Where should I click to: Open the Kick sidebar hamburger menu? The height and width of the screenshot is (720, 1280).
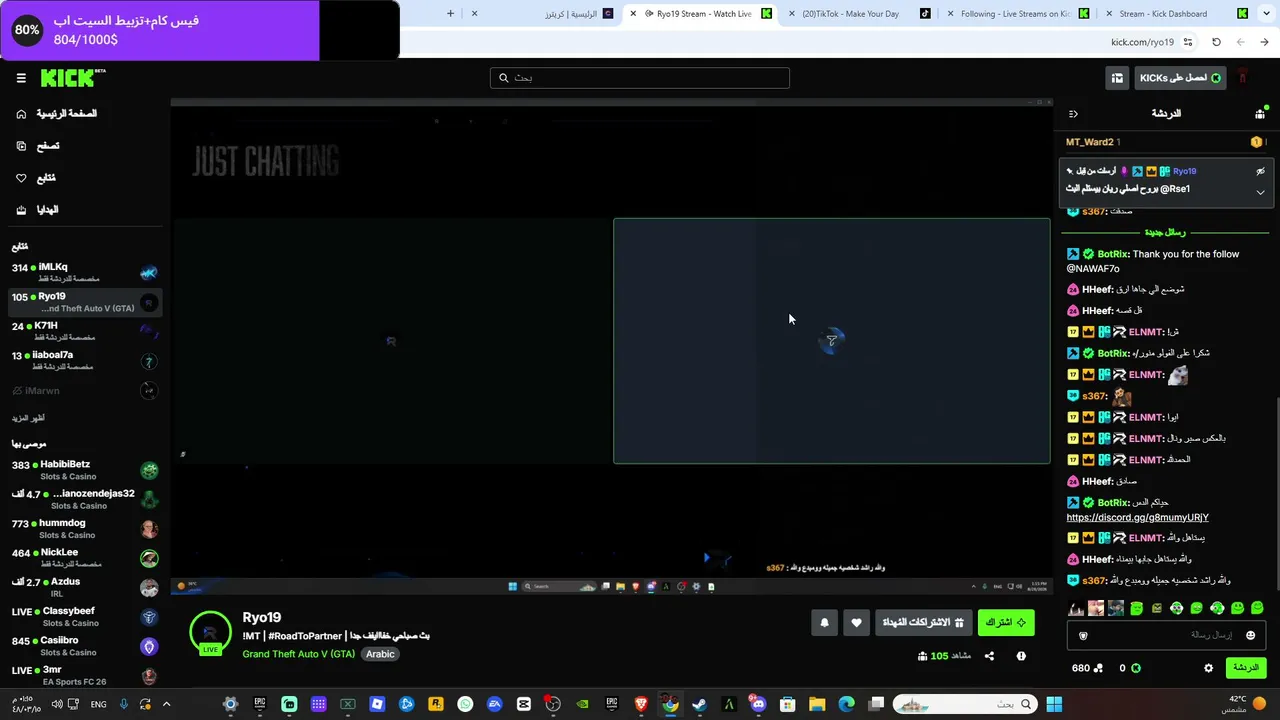coord(21,78)
